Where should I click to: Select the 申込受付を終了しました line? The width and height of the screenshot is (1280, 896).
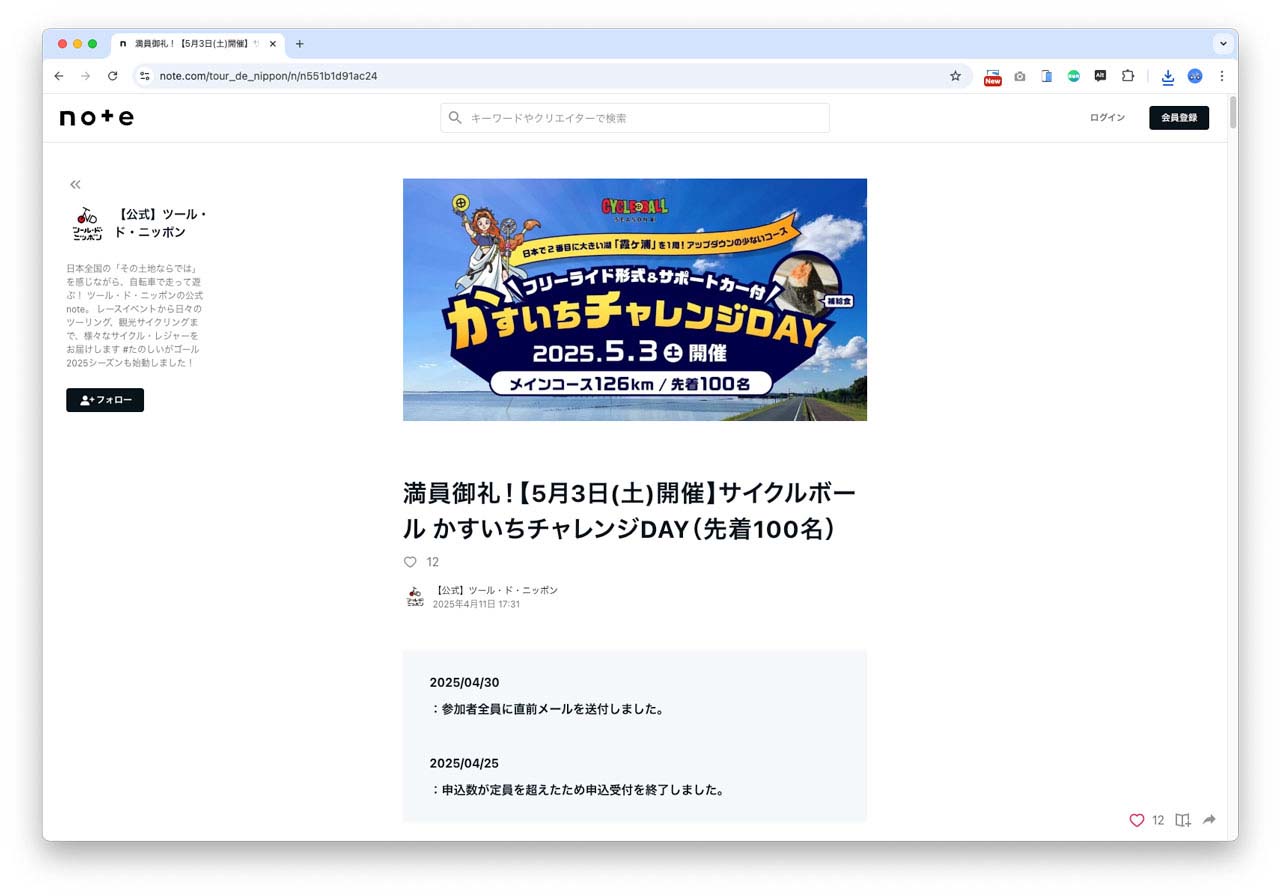(x=577, y=790)
